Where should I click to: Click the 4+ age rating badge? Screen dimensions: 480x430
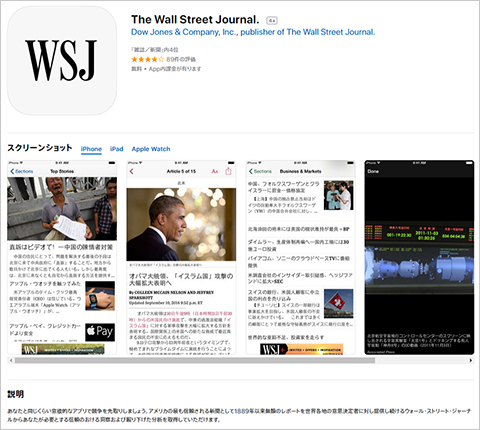tap(272, 21)
